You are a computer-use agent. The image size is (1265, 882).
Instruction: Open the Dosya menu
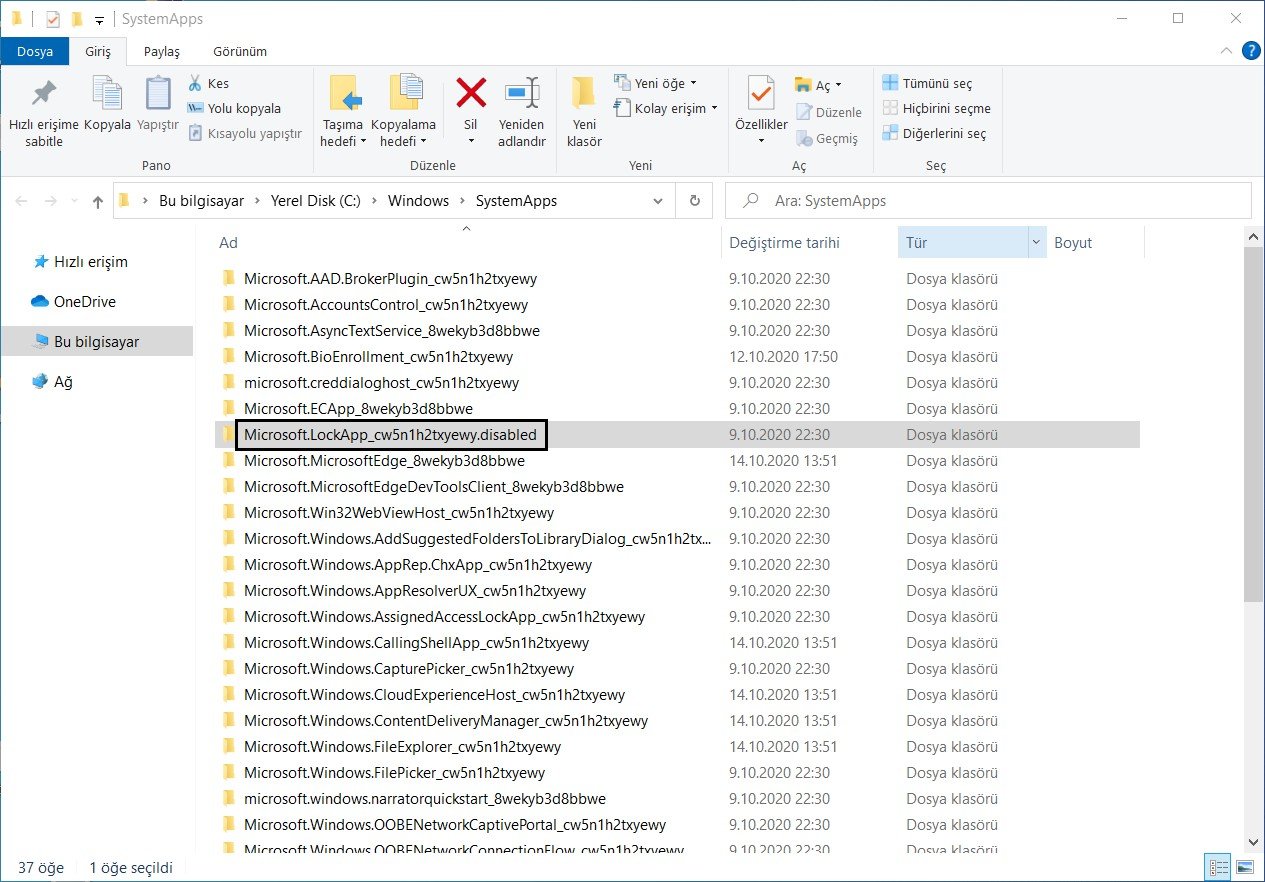(x=34, y=51)
